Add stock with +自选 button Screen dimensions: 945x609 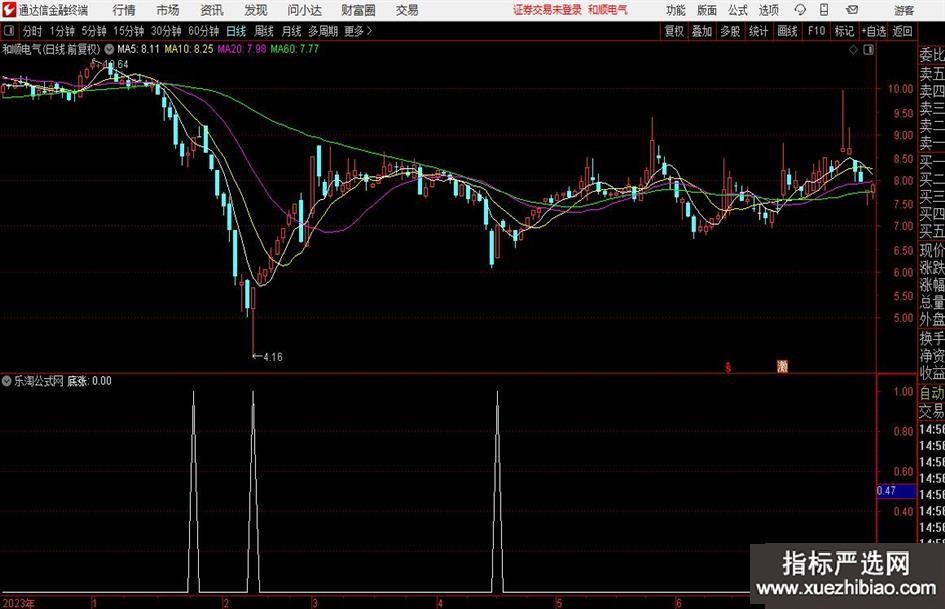(874, 31)
